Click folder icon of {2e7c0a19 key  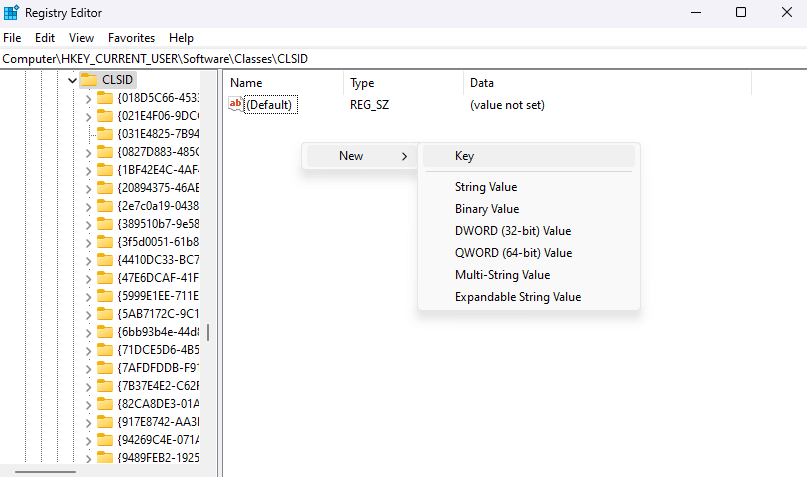[105, 206]
